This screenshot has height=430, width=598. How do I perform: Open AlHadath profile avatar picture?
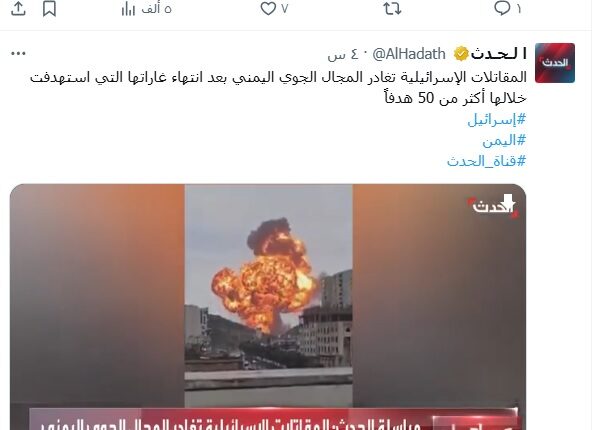tap(555, 63)
